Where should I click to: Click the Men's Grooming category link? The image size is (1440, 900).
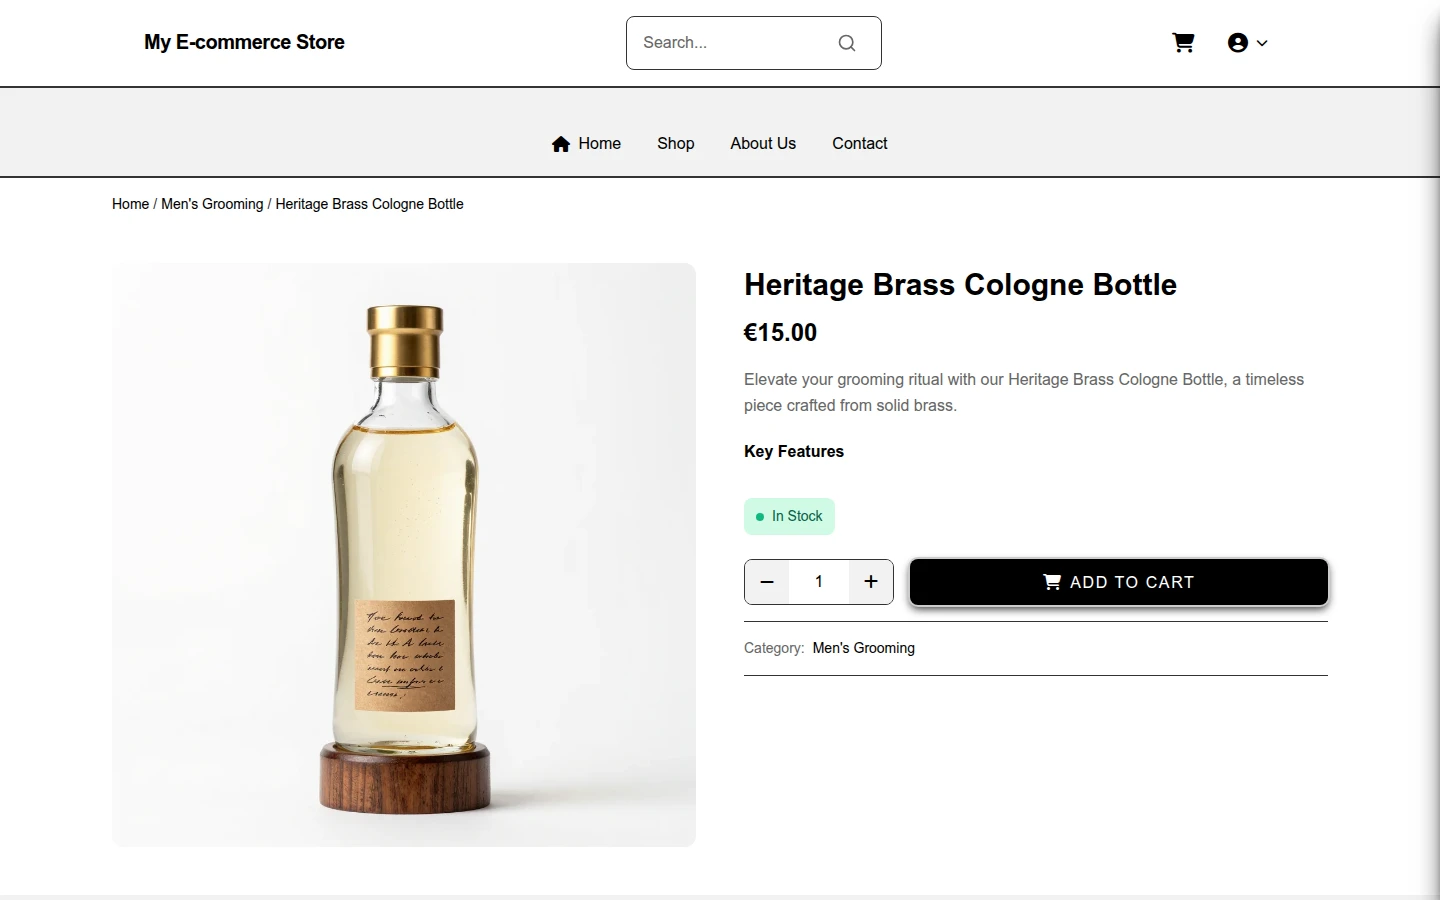[x=864, y=648]
